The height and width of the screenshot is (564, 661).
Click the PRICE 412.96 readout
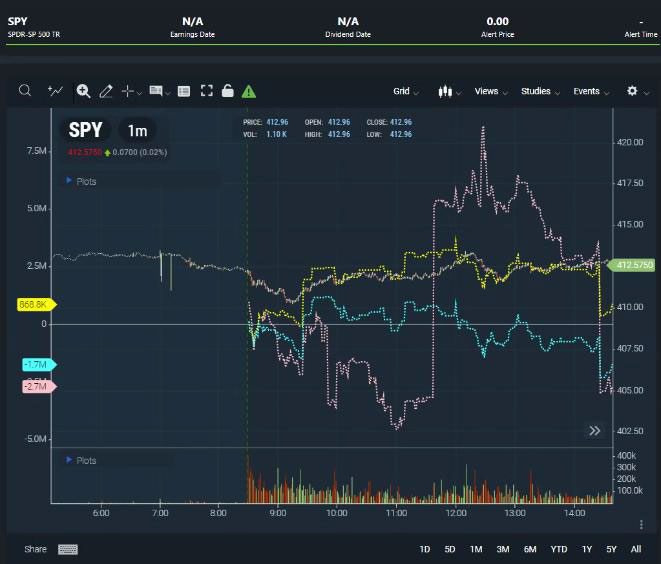click(266, 122)
